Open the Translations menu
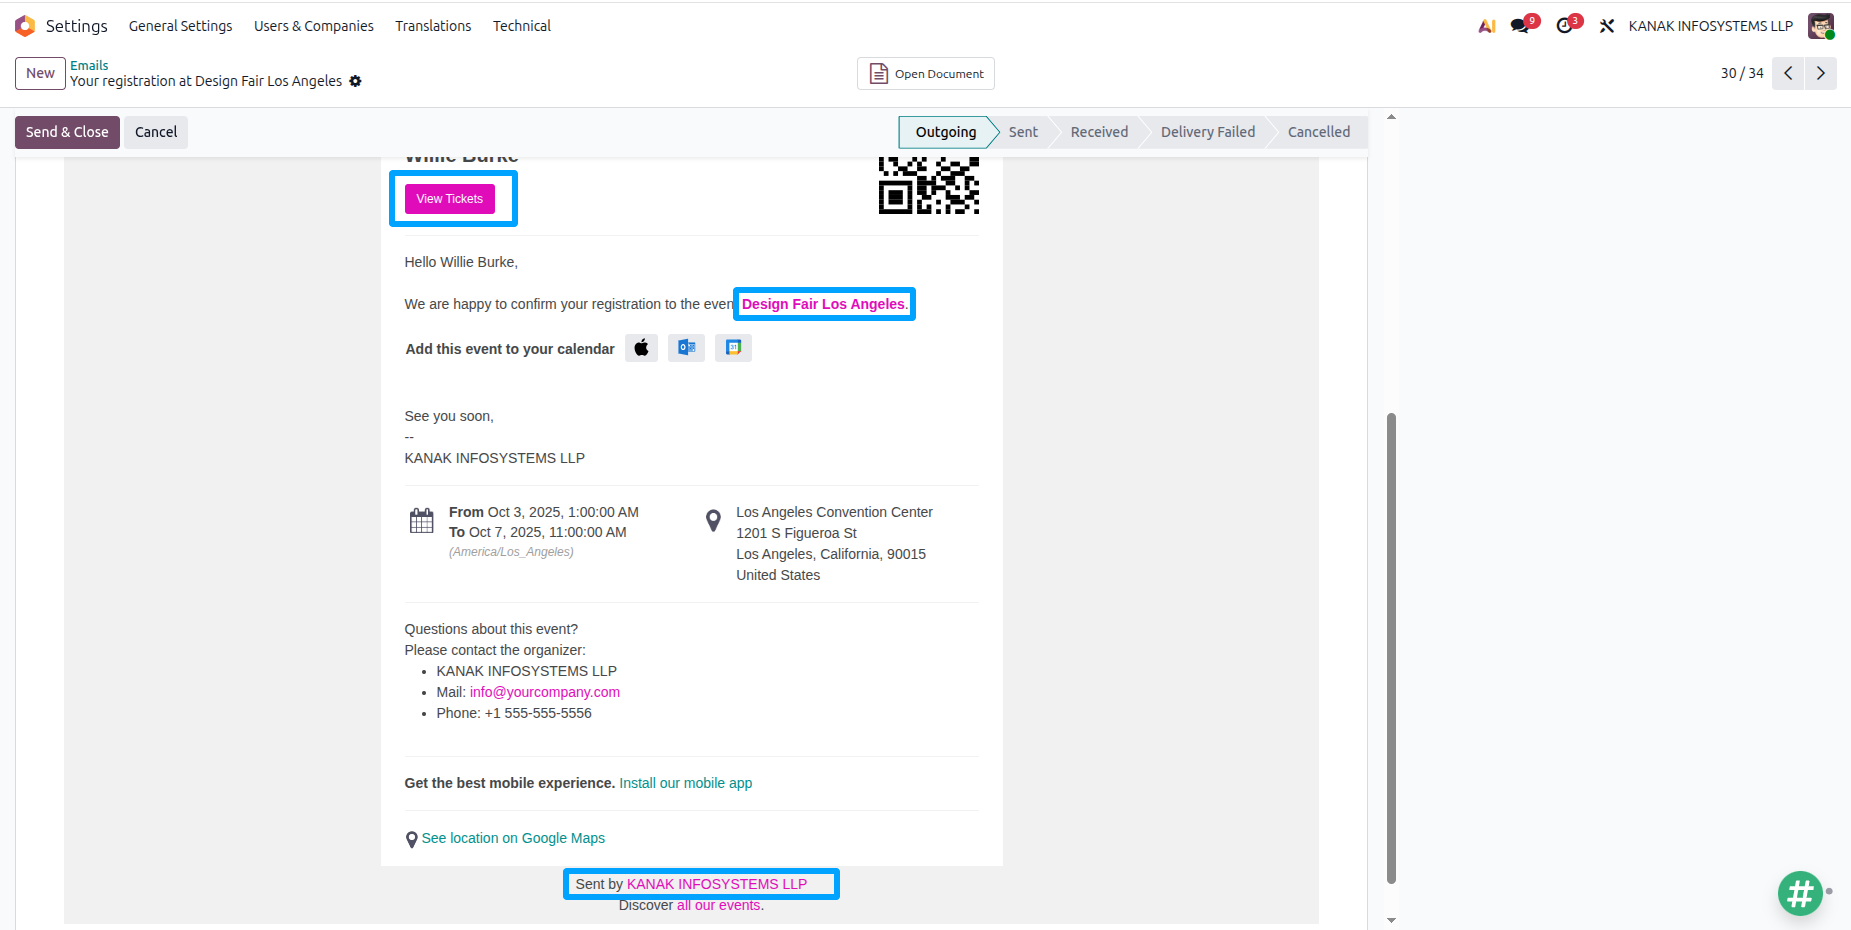 click(433, 26)
